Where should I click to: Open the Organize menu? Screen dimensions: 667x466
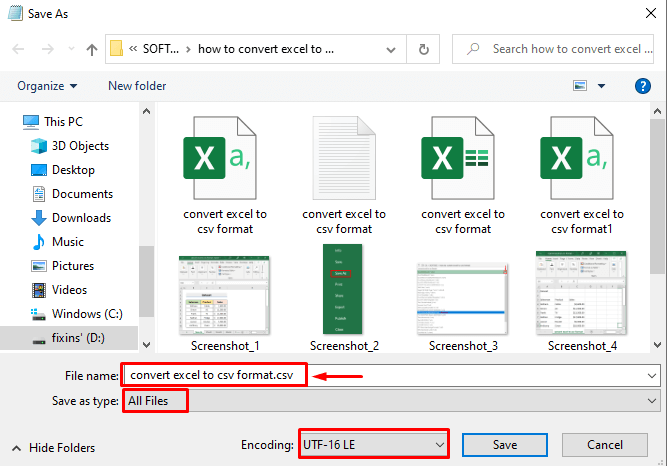tap(47, 86)
